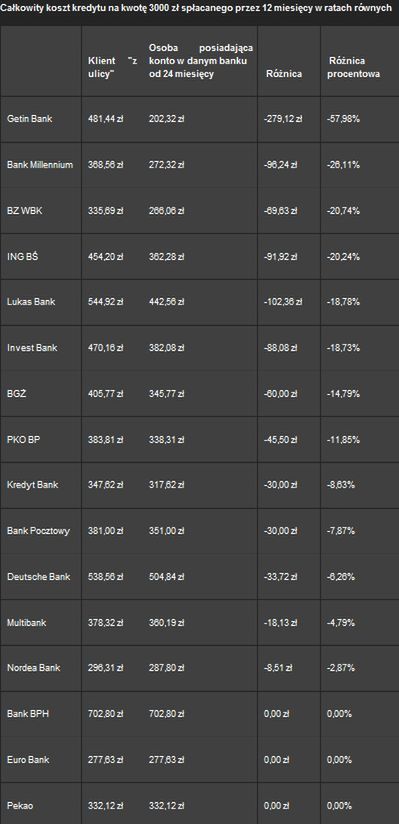Click the -4,79% Multibank percentage cell
This screenshot has height=824, width=399.
pyautogui.click(x=342, y=622)
